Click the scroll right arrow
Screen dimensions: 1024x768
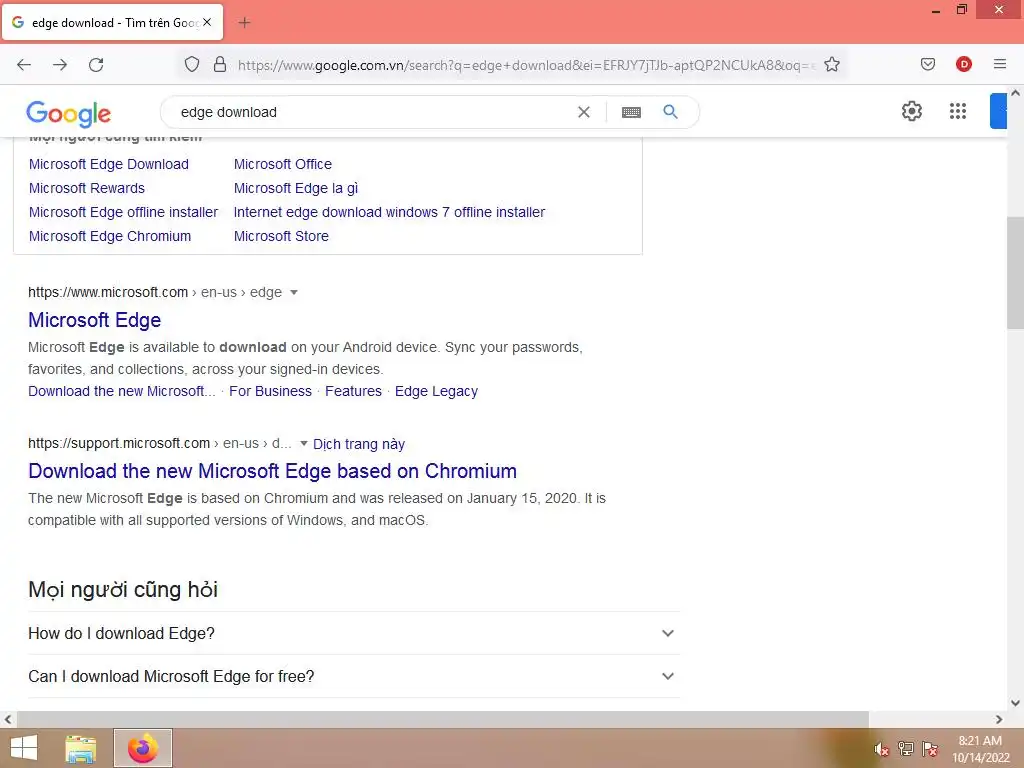click(x=999, y=719)
